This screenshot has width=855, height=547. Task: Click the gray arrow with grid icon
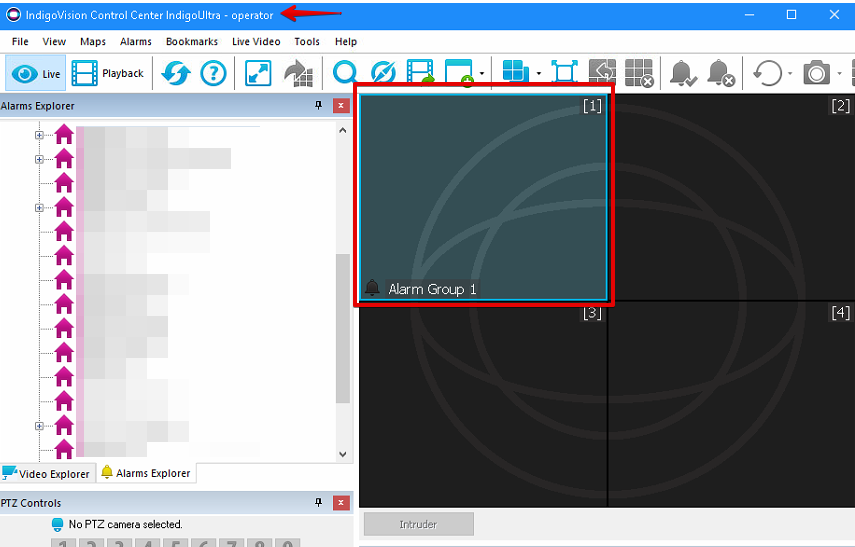coord(299,73)
